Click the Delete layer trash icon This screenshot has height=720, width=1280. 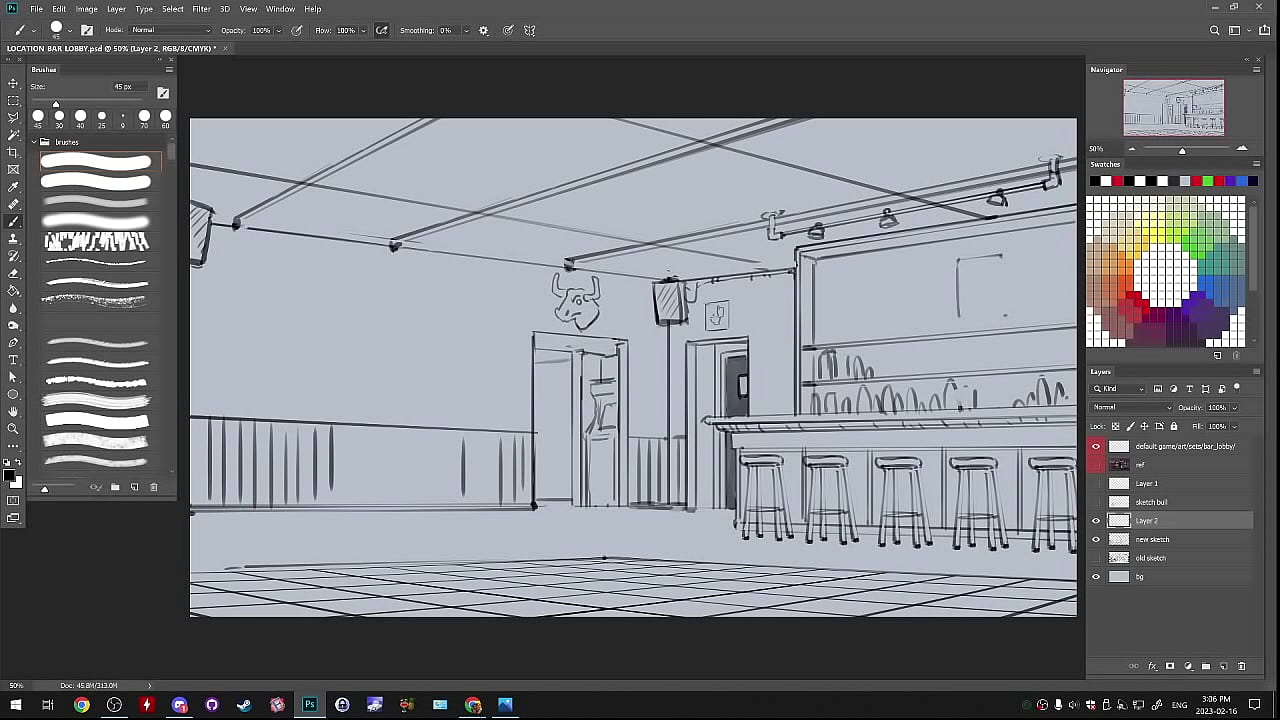click(1242, 666)
